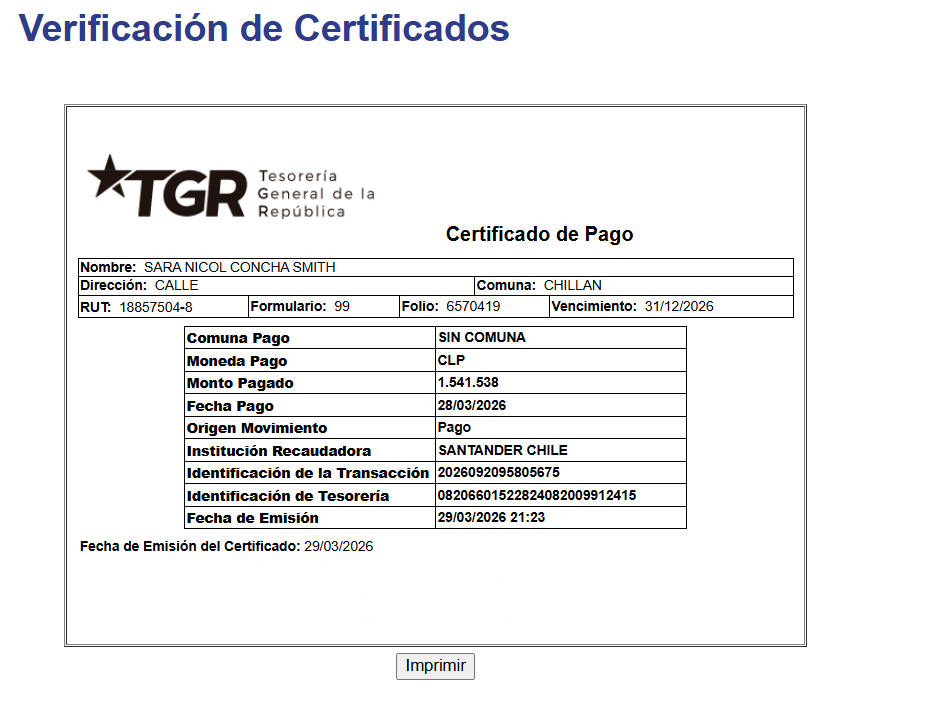Click 'Identificación de la Transacción' label

307,473
